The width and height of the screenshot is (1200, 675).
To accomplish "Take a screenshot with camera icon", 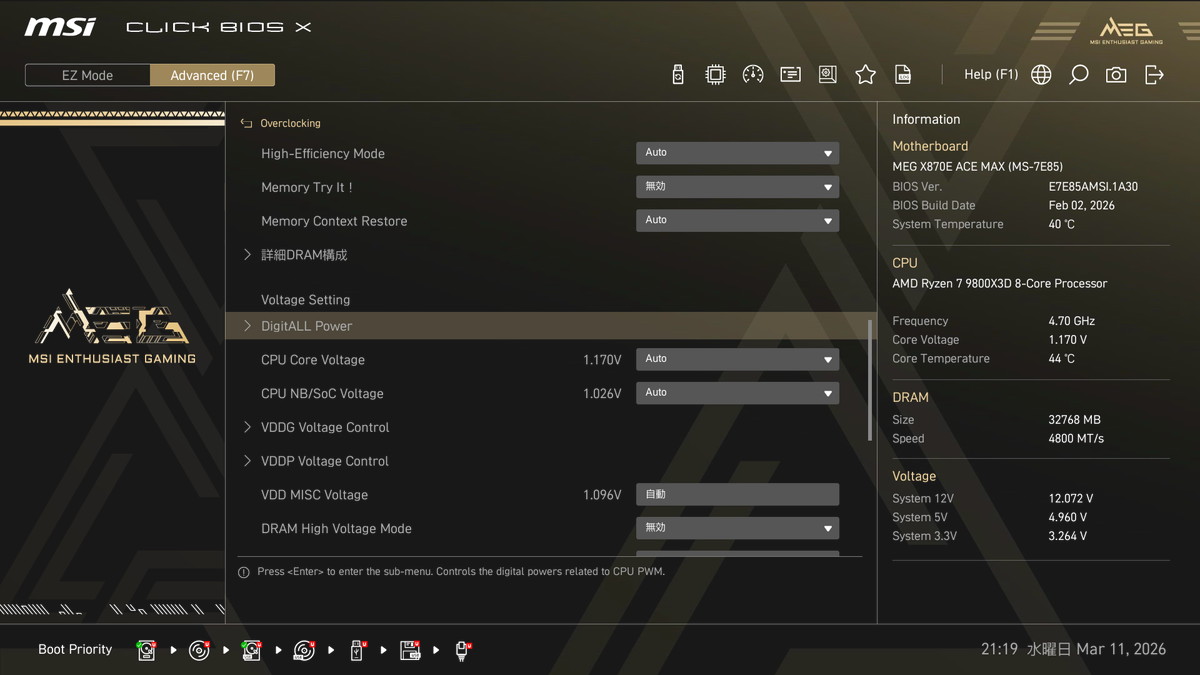I will (x=1116, y=75).
